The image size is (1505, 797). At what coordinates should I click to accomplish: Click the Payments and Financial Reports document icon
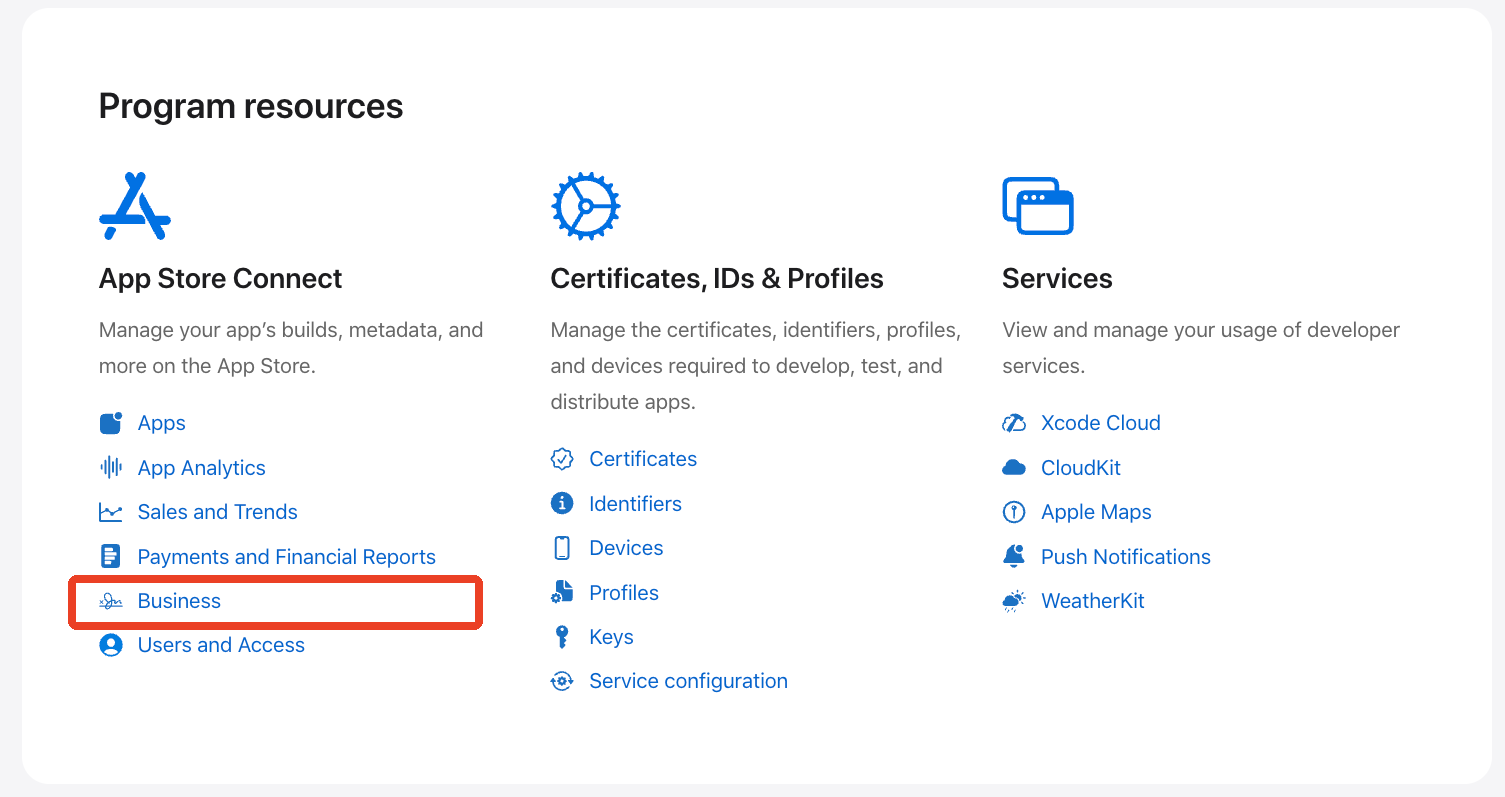111,556
